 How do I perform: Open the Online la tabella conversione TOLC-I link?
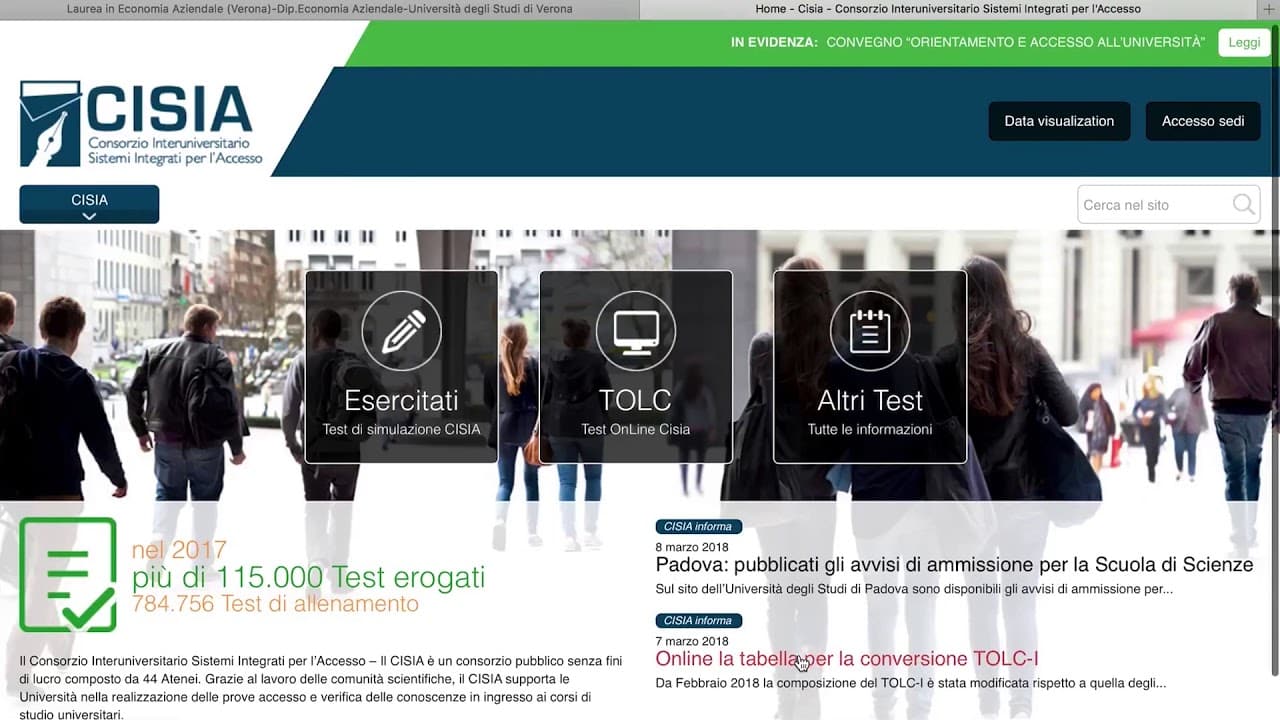(846, 659)
